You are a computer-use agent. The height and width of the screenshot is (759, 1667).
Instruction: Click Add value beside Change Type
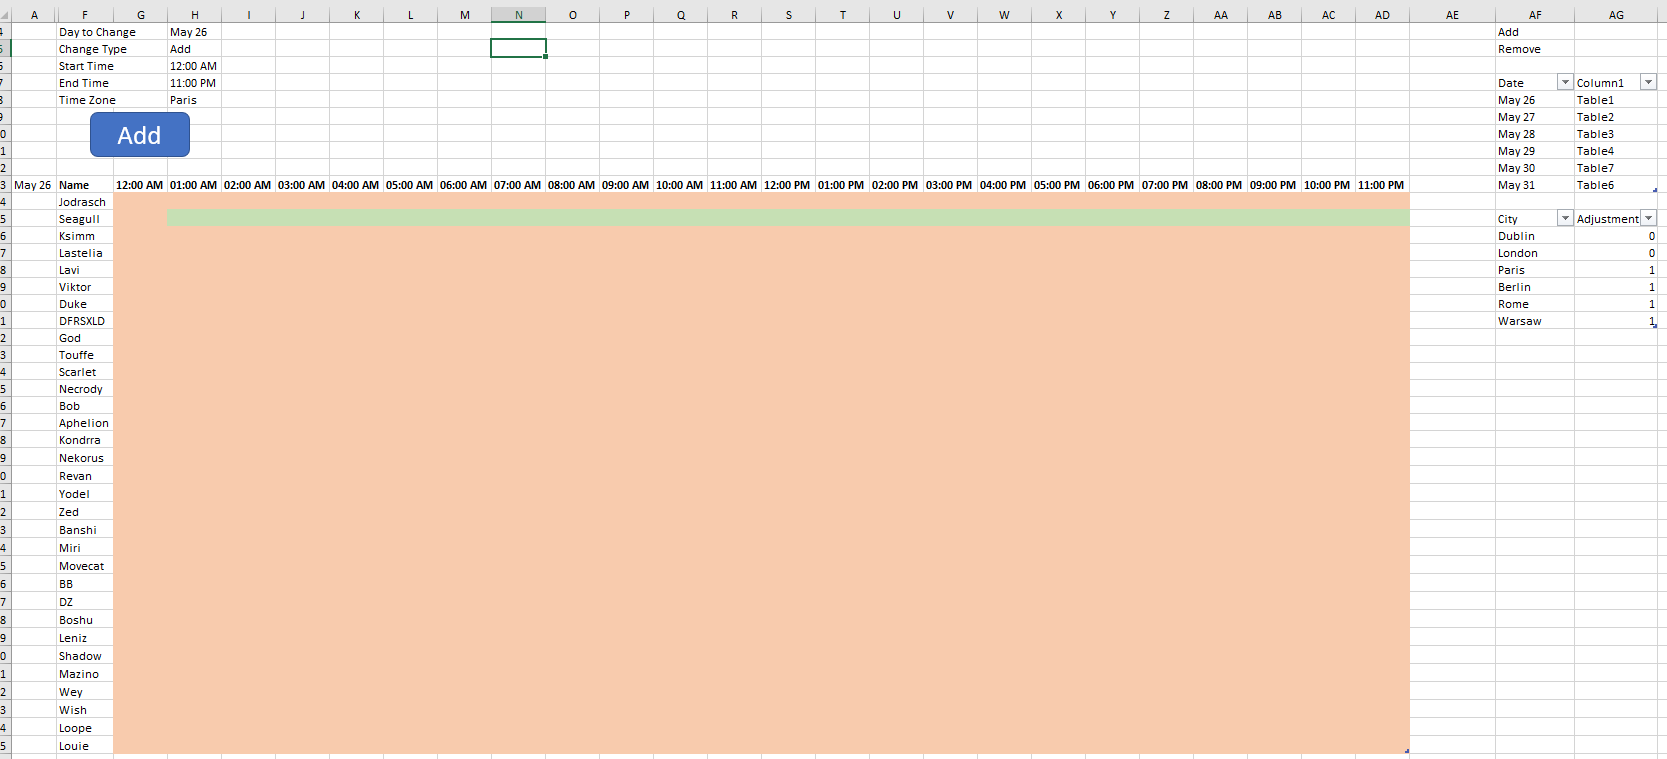[x=194, y=49]
